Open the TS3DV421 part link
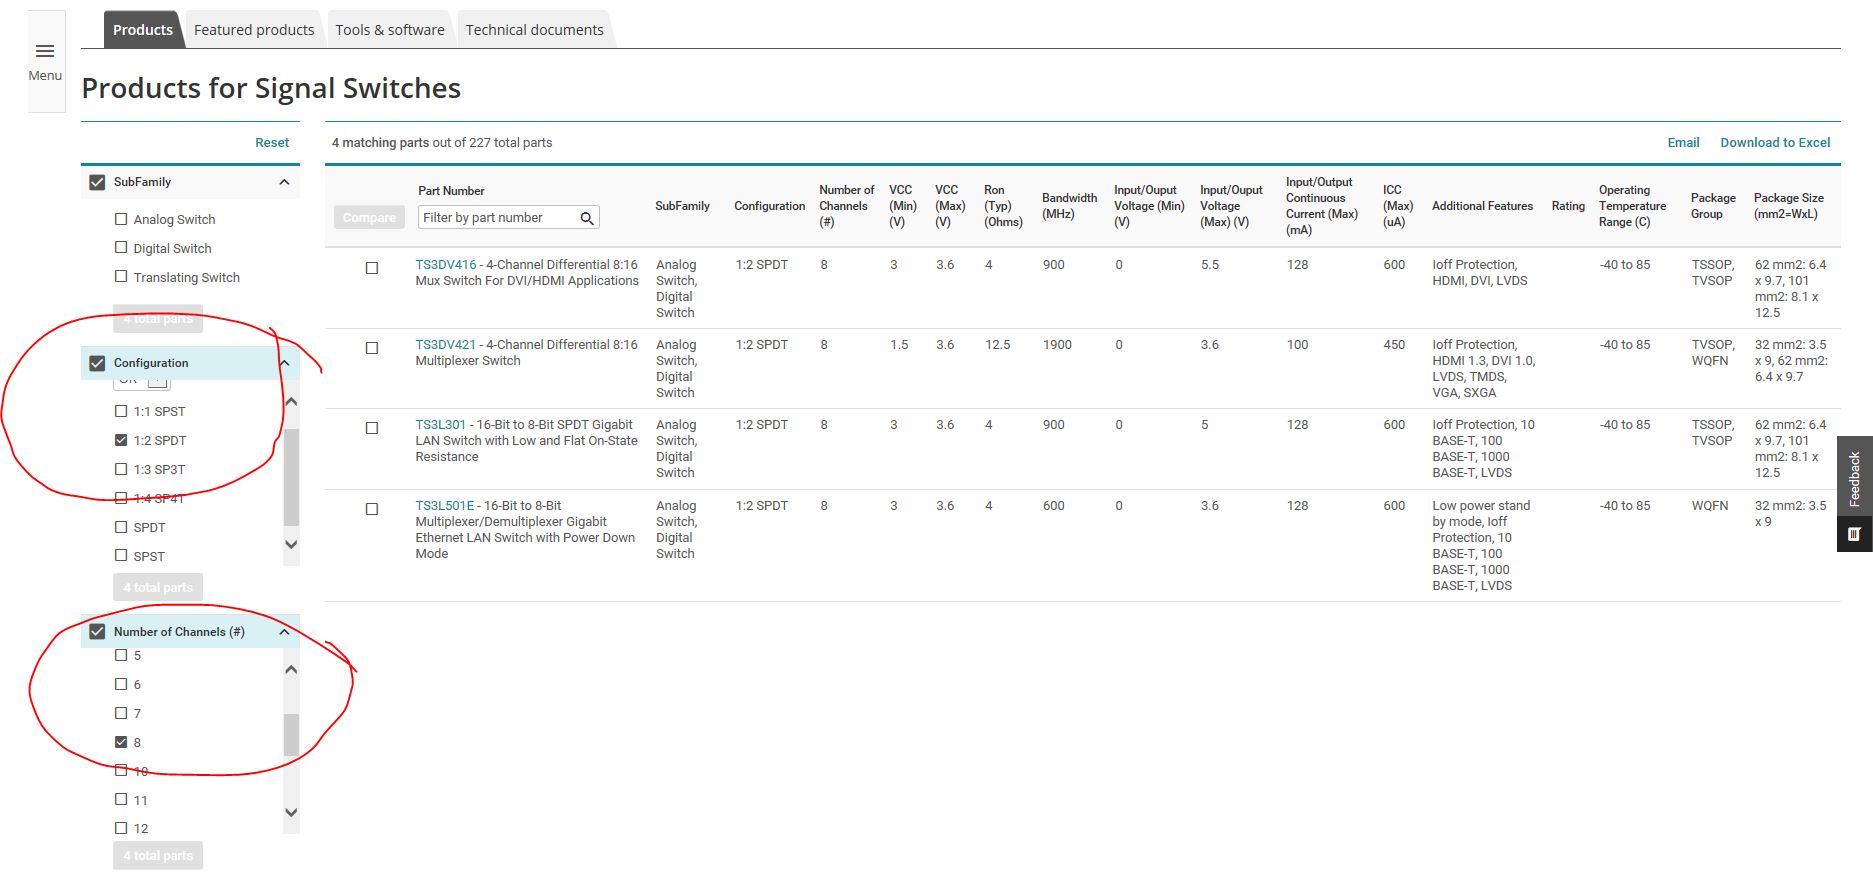 (x=446, y=345)
